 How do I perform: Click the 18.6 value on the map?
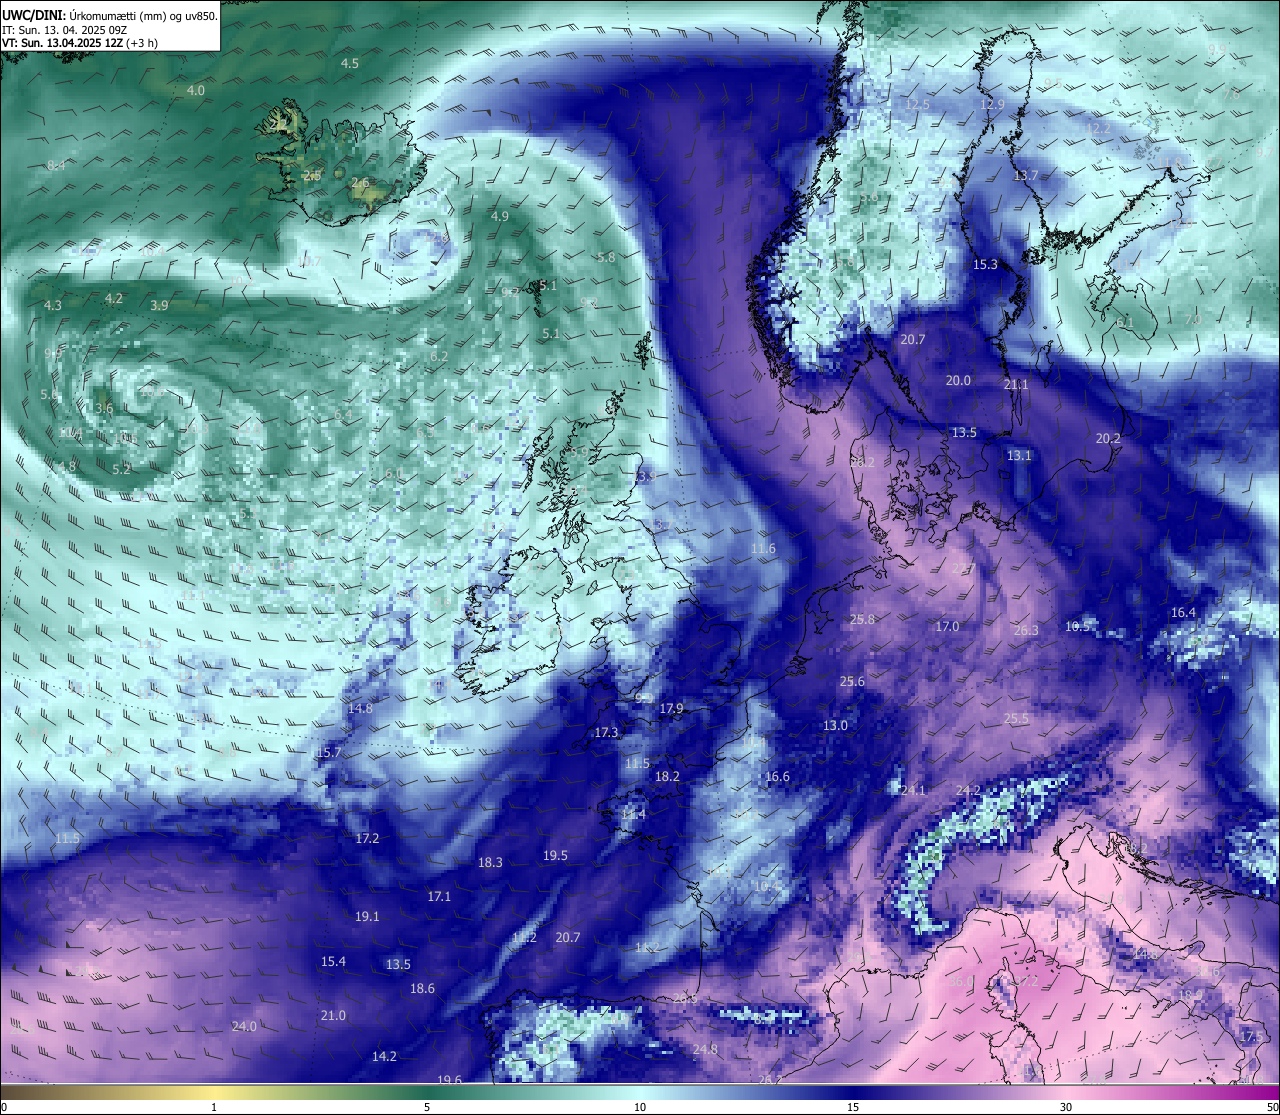[422, 988]
